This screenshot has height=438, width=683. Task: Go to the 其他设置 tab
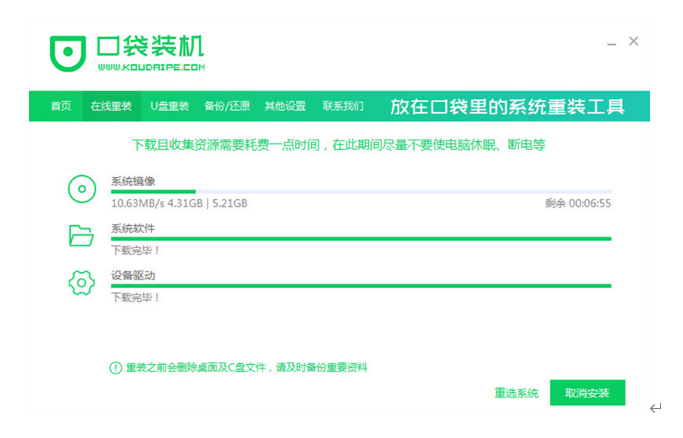[285, 106]
